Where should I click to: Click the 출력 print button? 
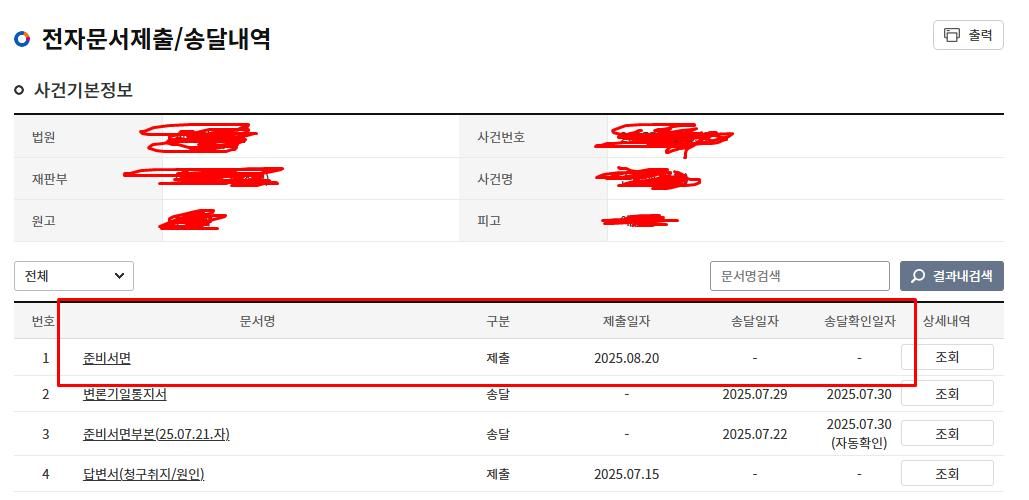pos(968,35)
